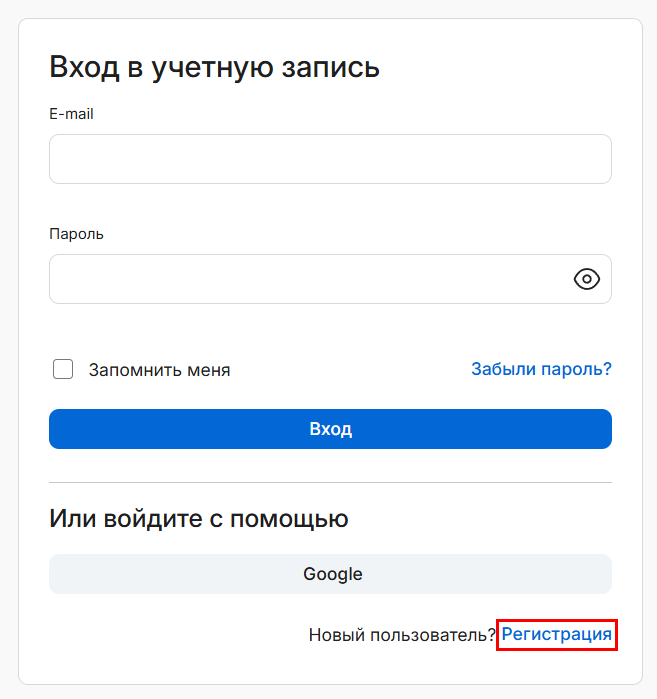The height and width of the screenshot is (699, 657).
Task: Click the Вход в учетную запись heading
Action: tap(214, 68)
